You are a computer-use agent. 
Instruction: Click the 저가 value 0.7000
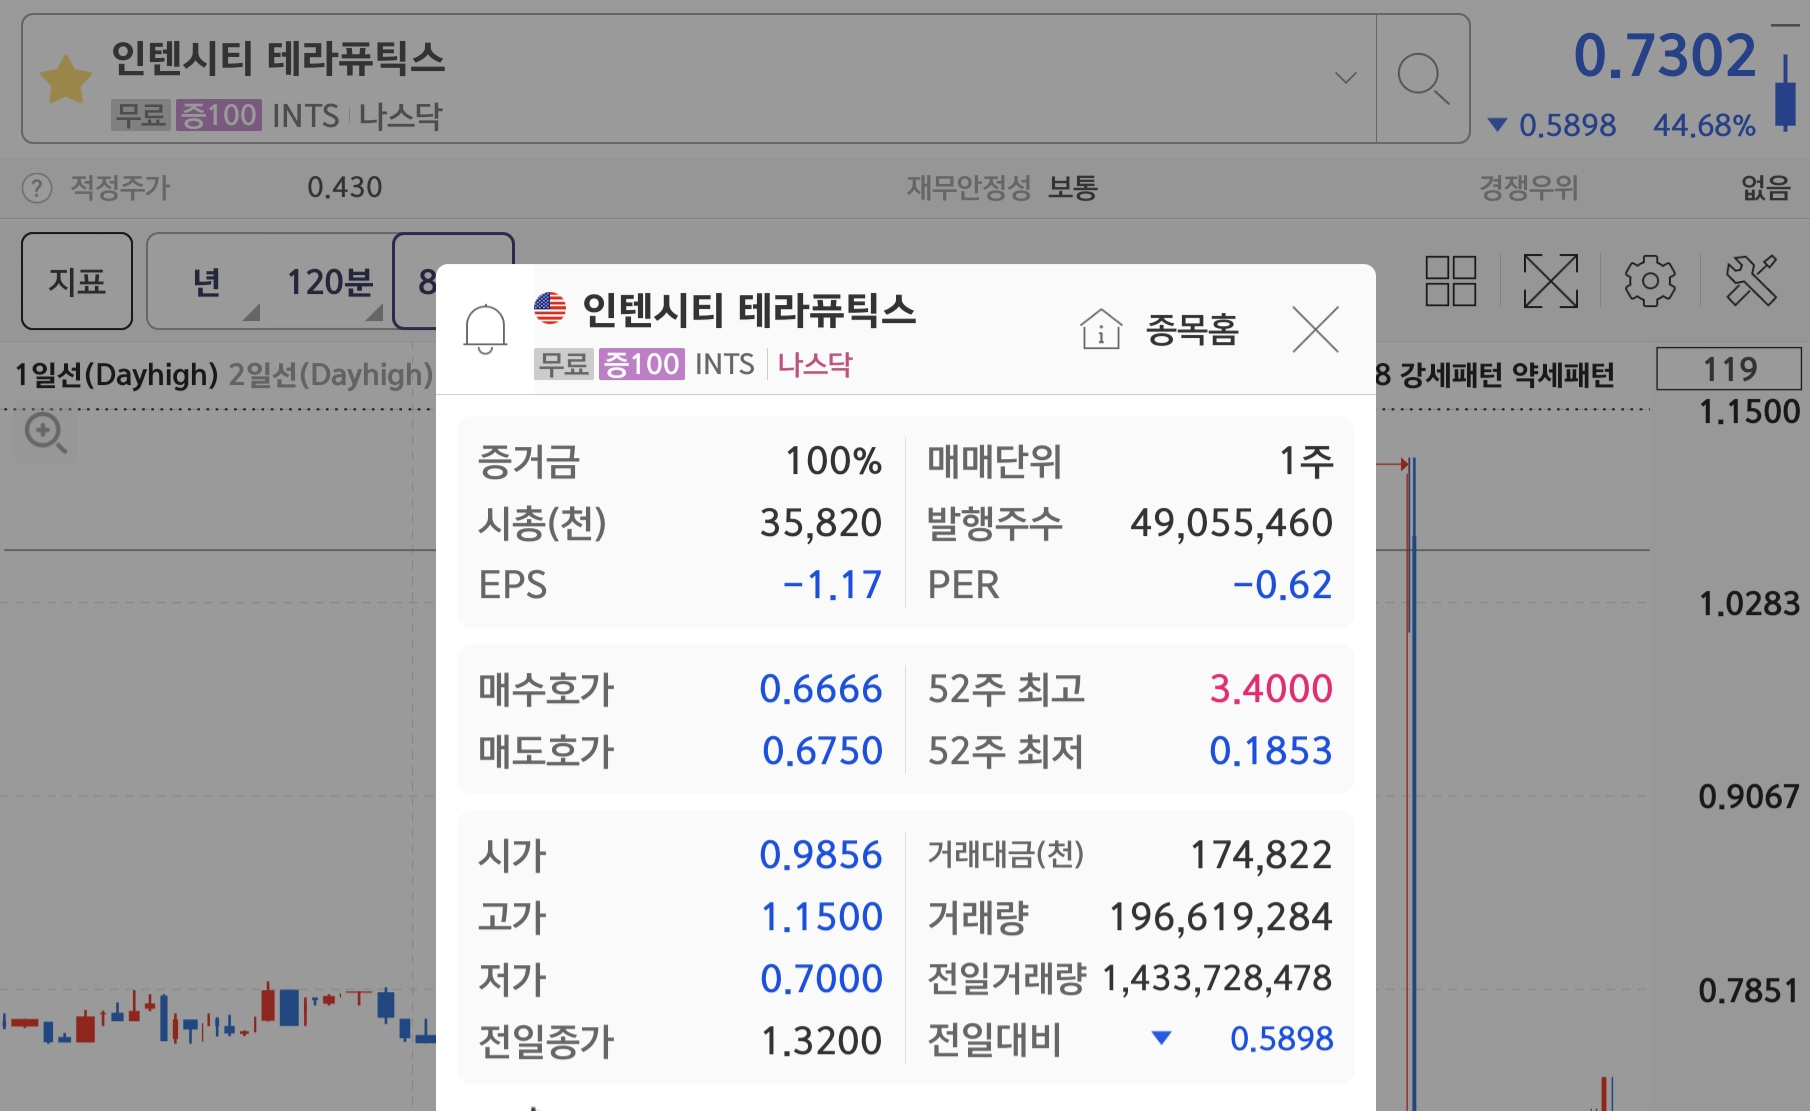pyautogui.click(x=821, y=979)
